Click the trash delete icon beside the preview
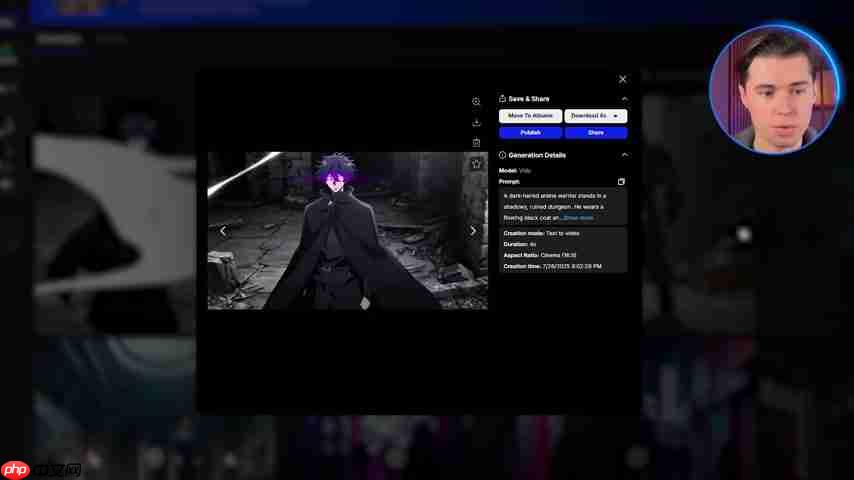The image size is (854, 480). (x=476, y=143)
